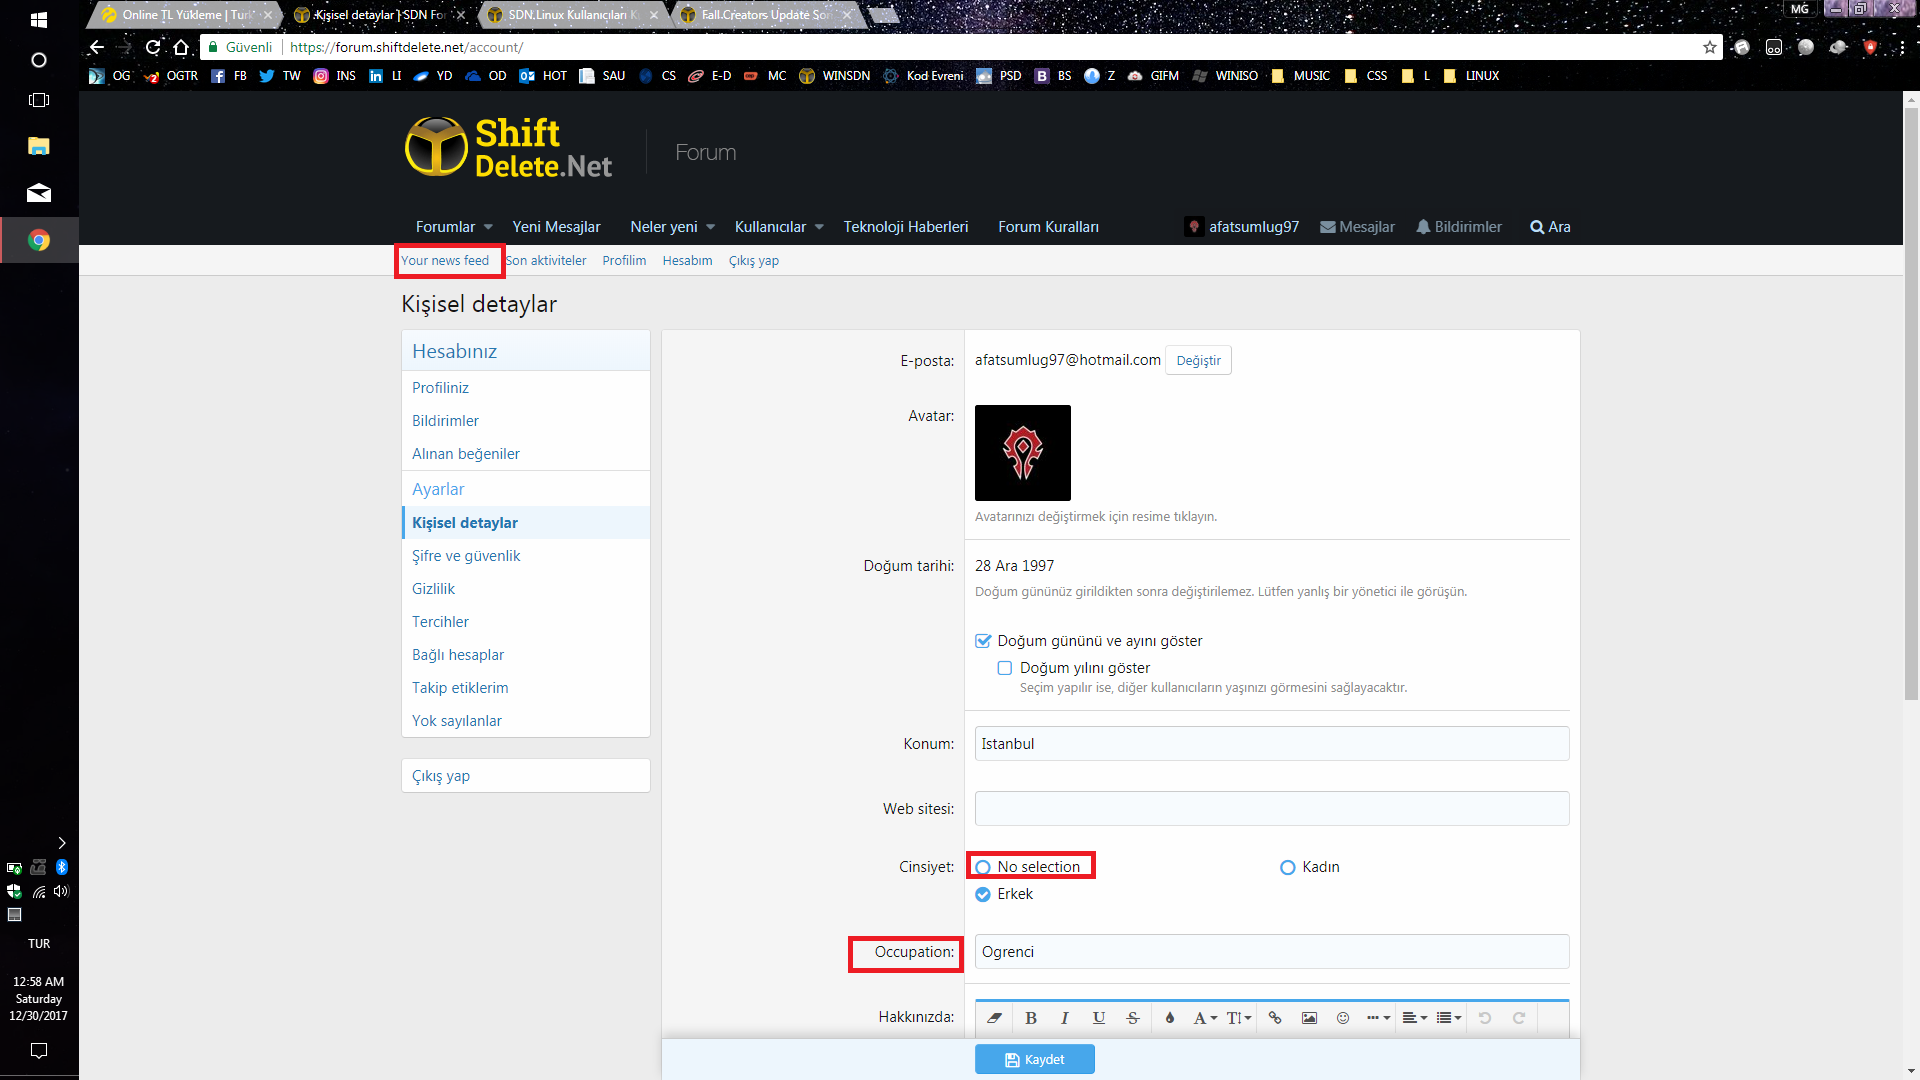Viewport: 1920px width, 1080px height.
Task: Open the smilies emoji picker
Action: tap(1343, 1018)
